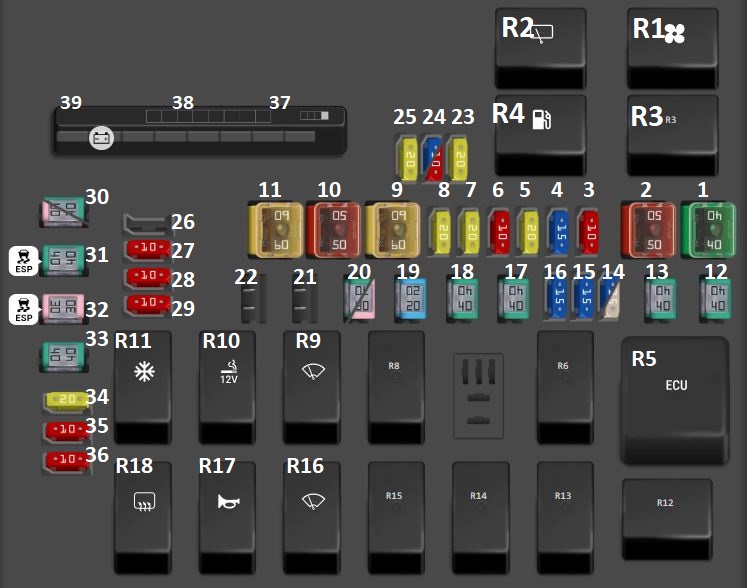
Task: Select the yellow 20A fuse number 34
Action: (x=66, y=400)
